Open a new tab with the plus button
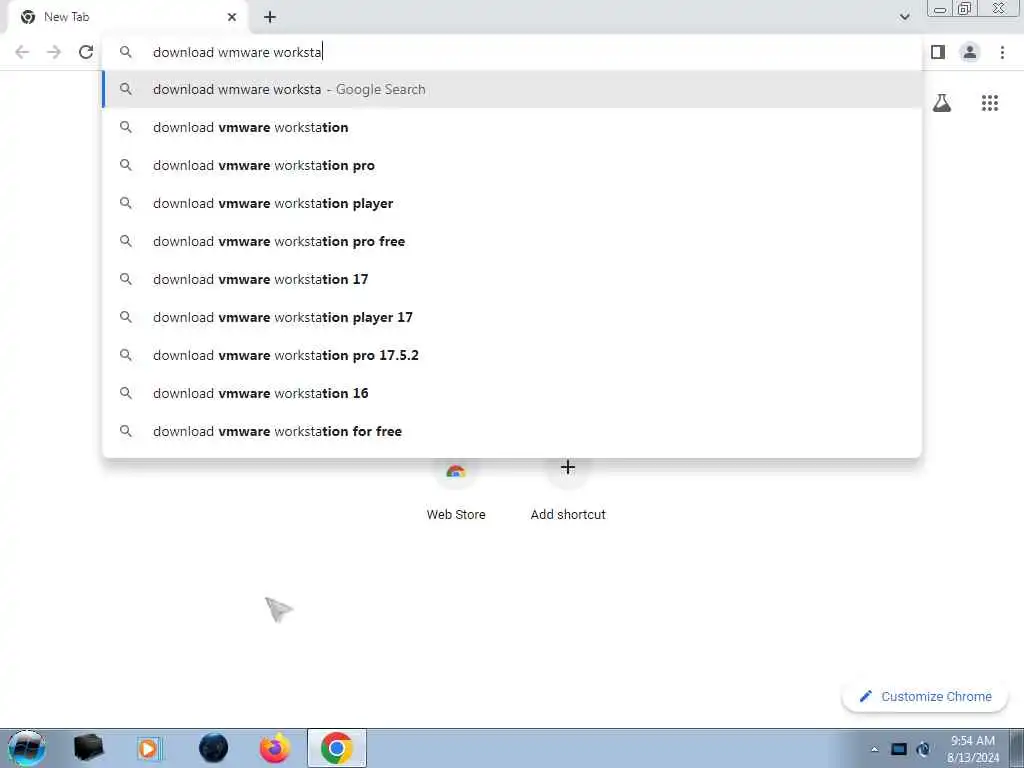This screenshot has width=1024, height=768. 270,17
